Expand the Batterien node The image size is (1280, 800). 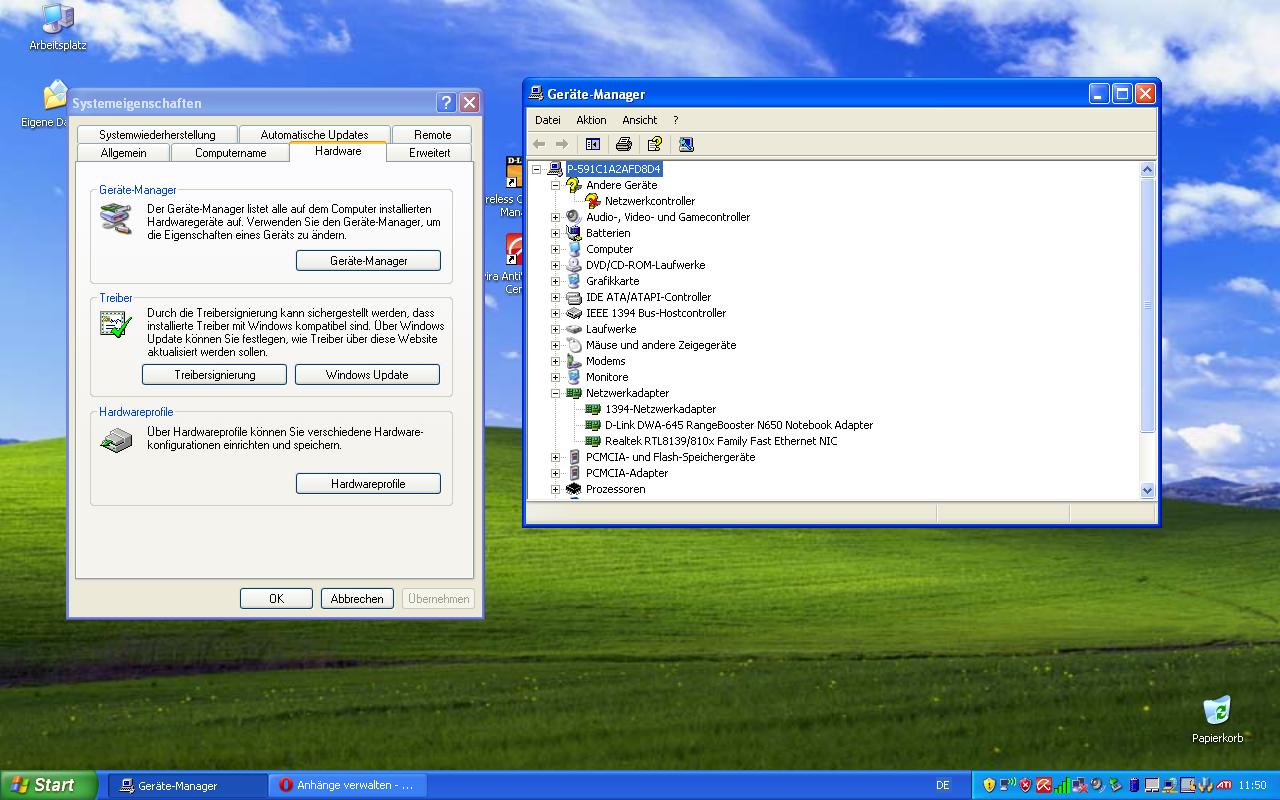[x=556, y=233]
